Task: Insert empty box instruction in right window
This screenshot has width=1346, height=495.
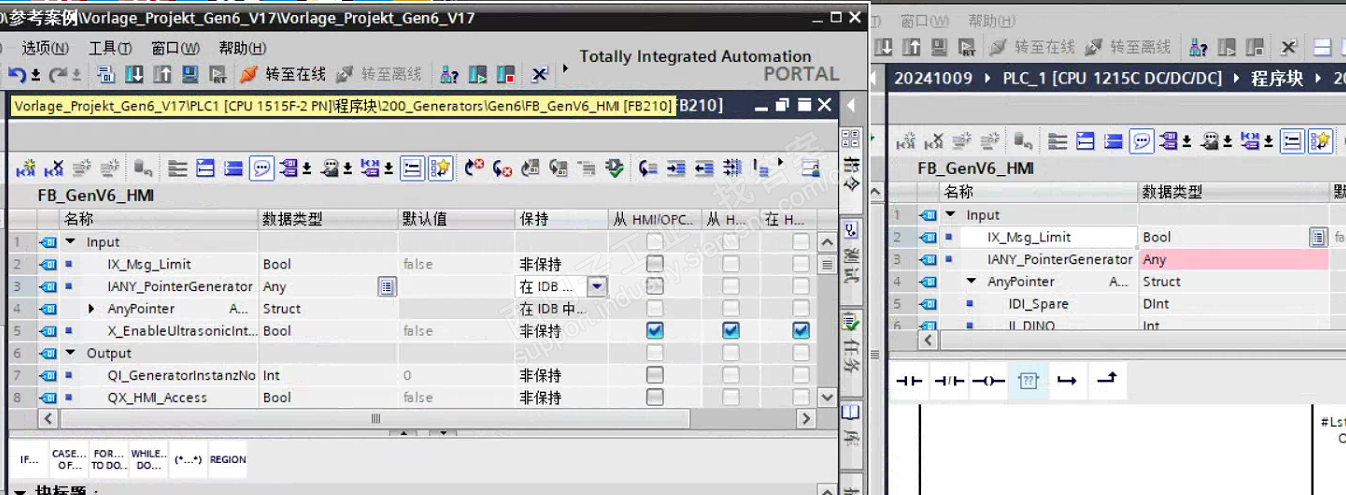Action: point(1028,381)
